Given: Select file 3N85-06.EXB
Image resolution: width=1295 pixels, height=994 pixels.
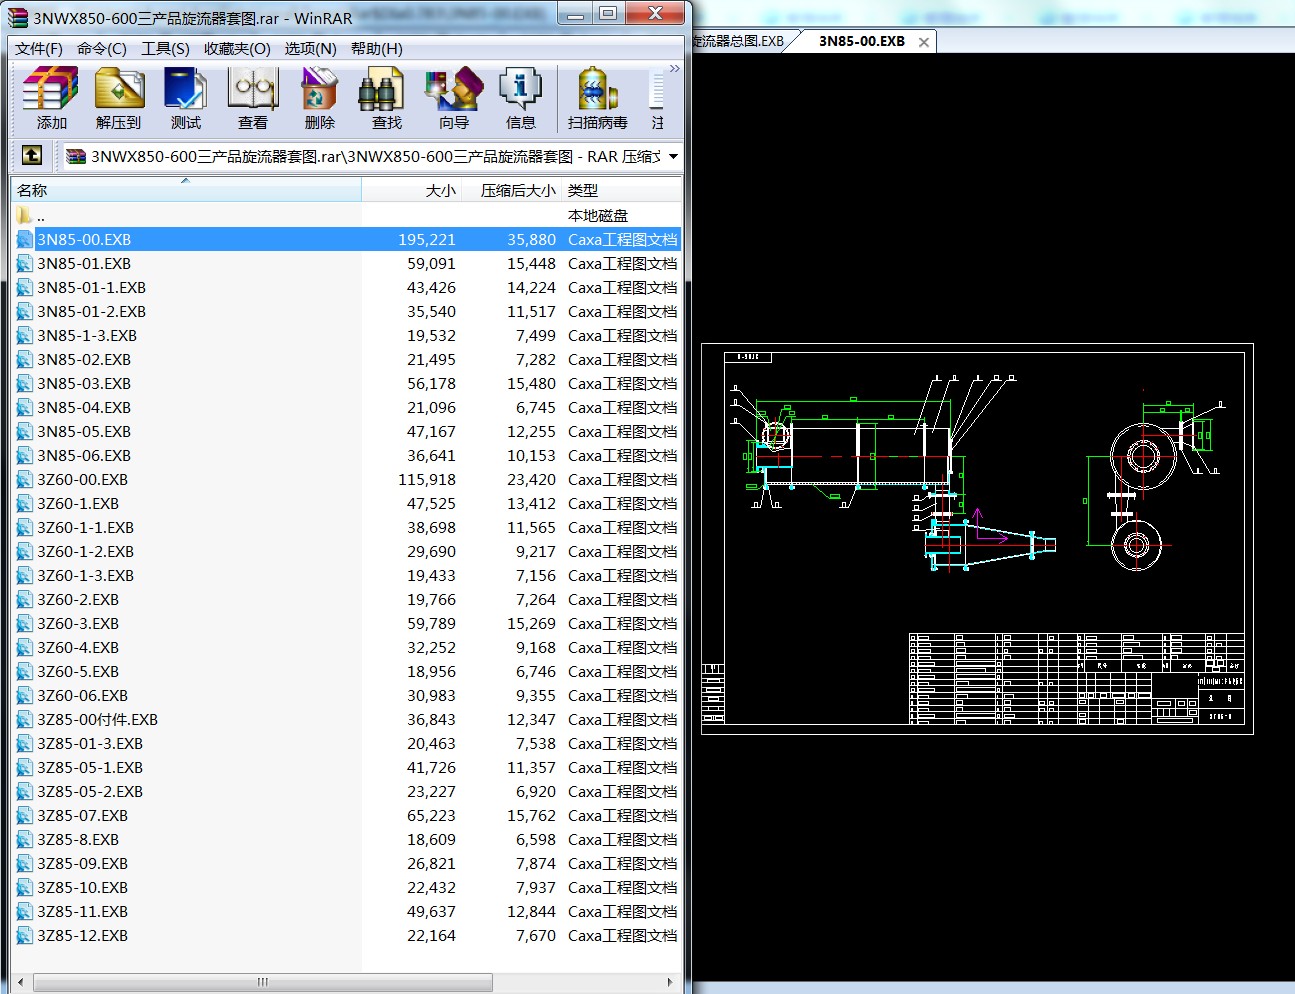Looking at the screenshot, I should 347,455.
